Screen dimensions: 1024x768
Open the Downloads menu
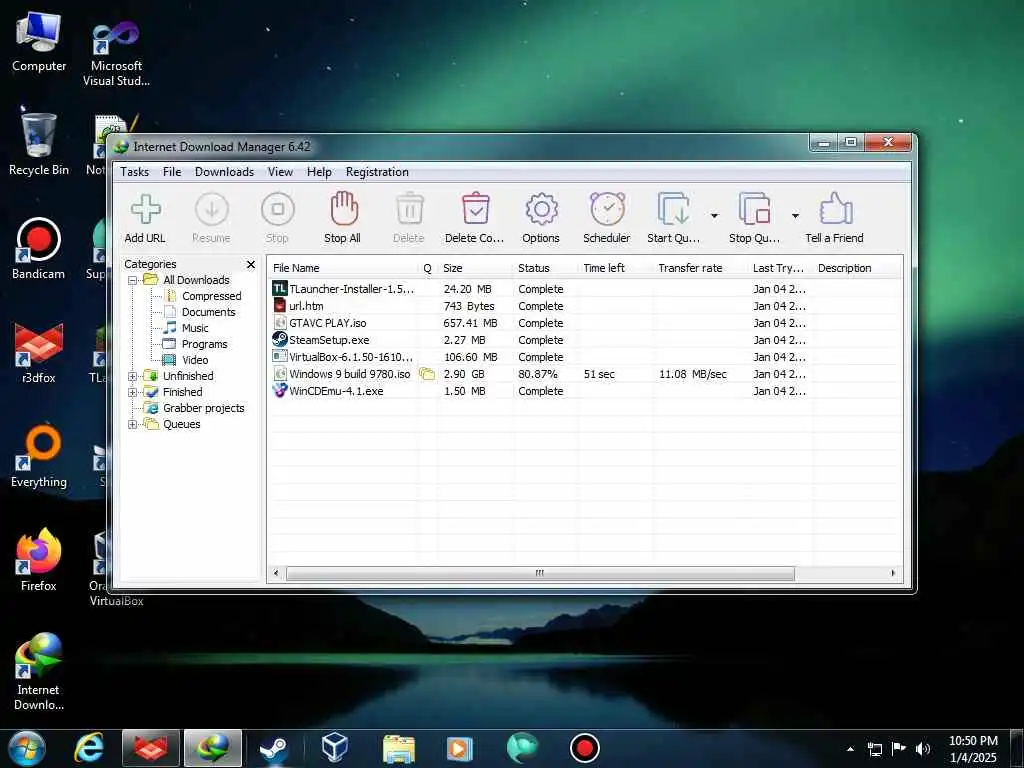point(224,172)
